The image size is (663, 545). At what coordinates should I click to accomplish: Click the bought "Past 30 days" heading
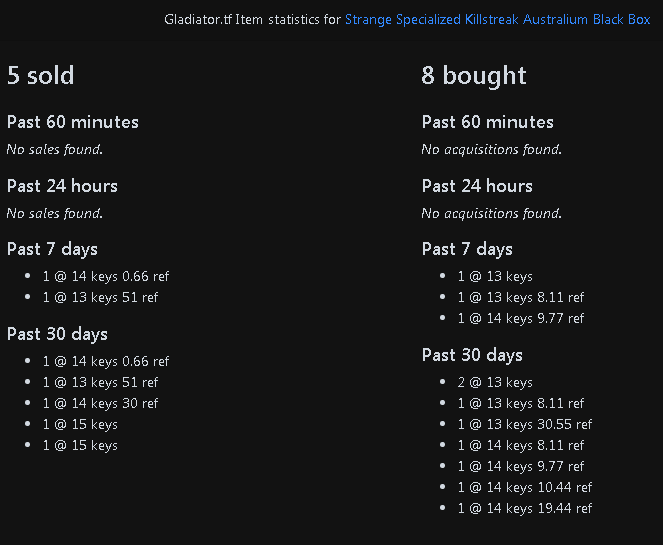tap(472, 356)
